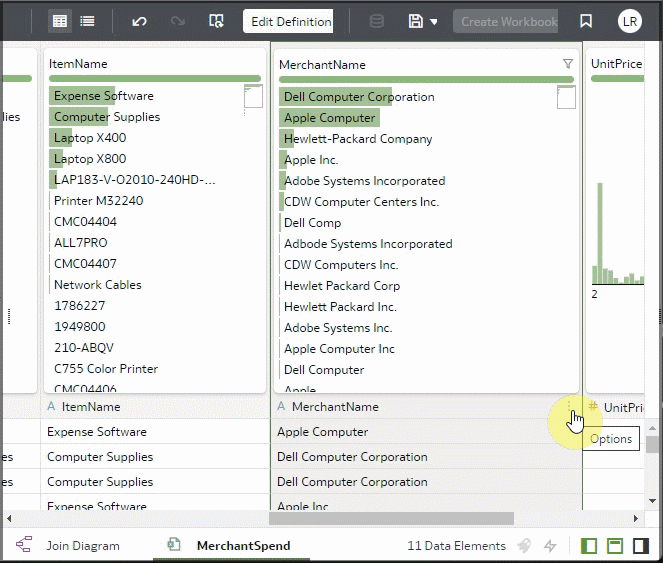Click the horizontal scrollbar thumb
Screen dimensions: 663x563
coord(391,519)
